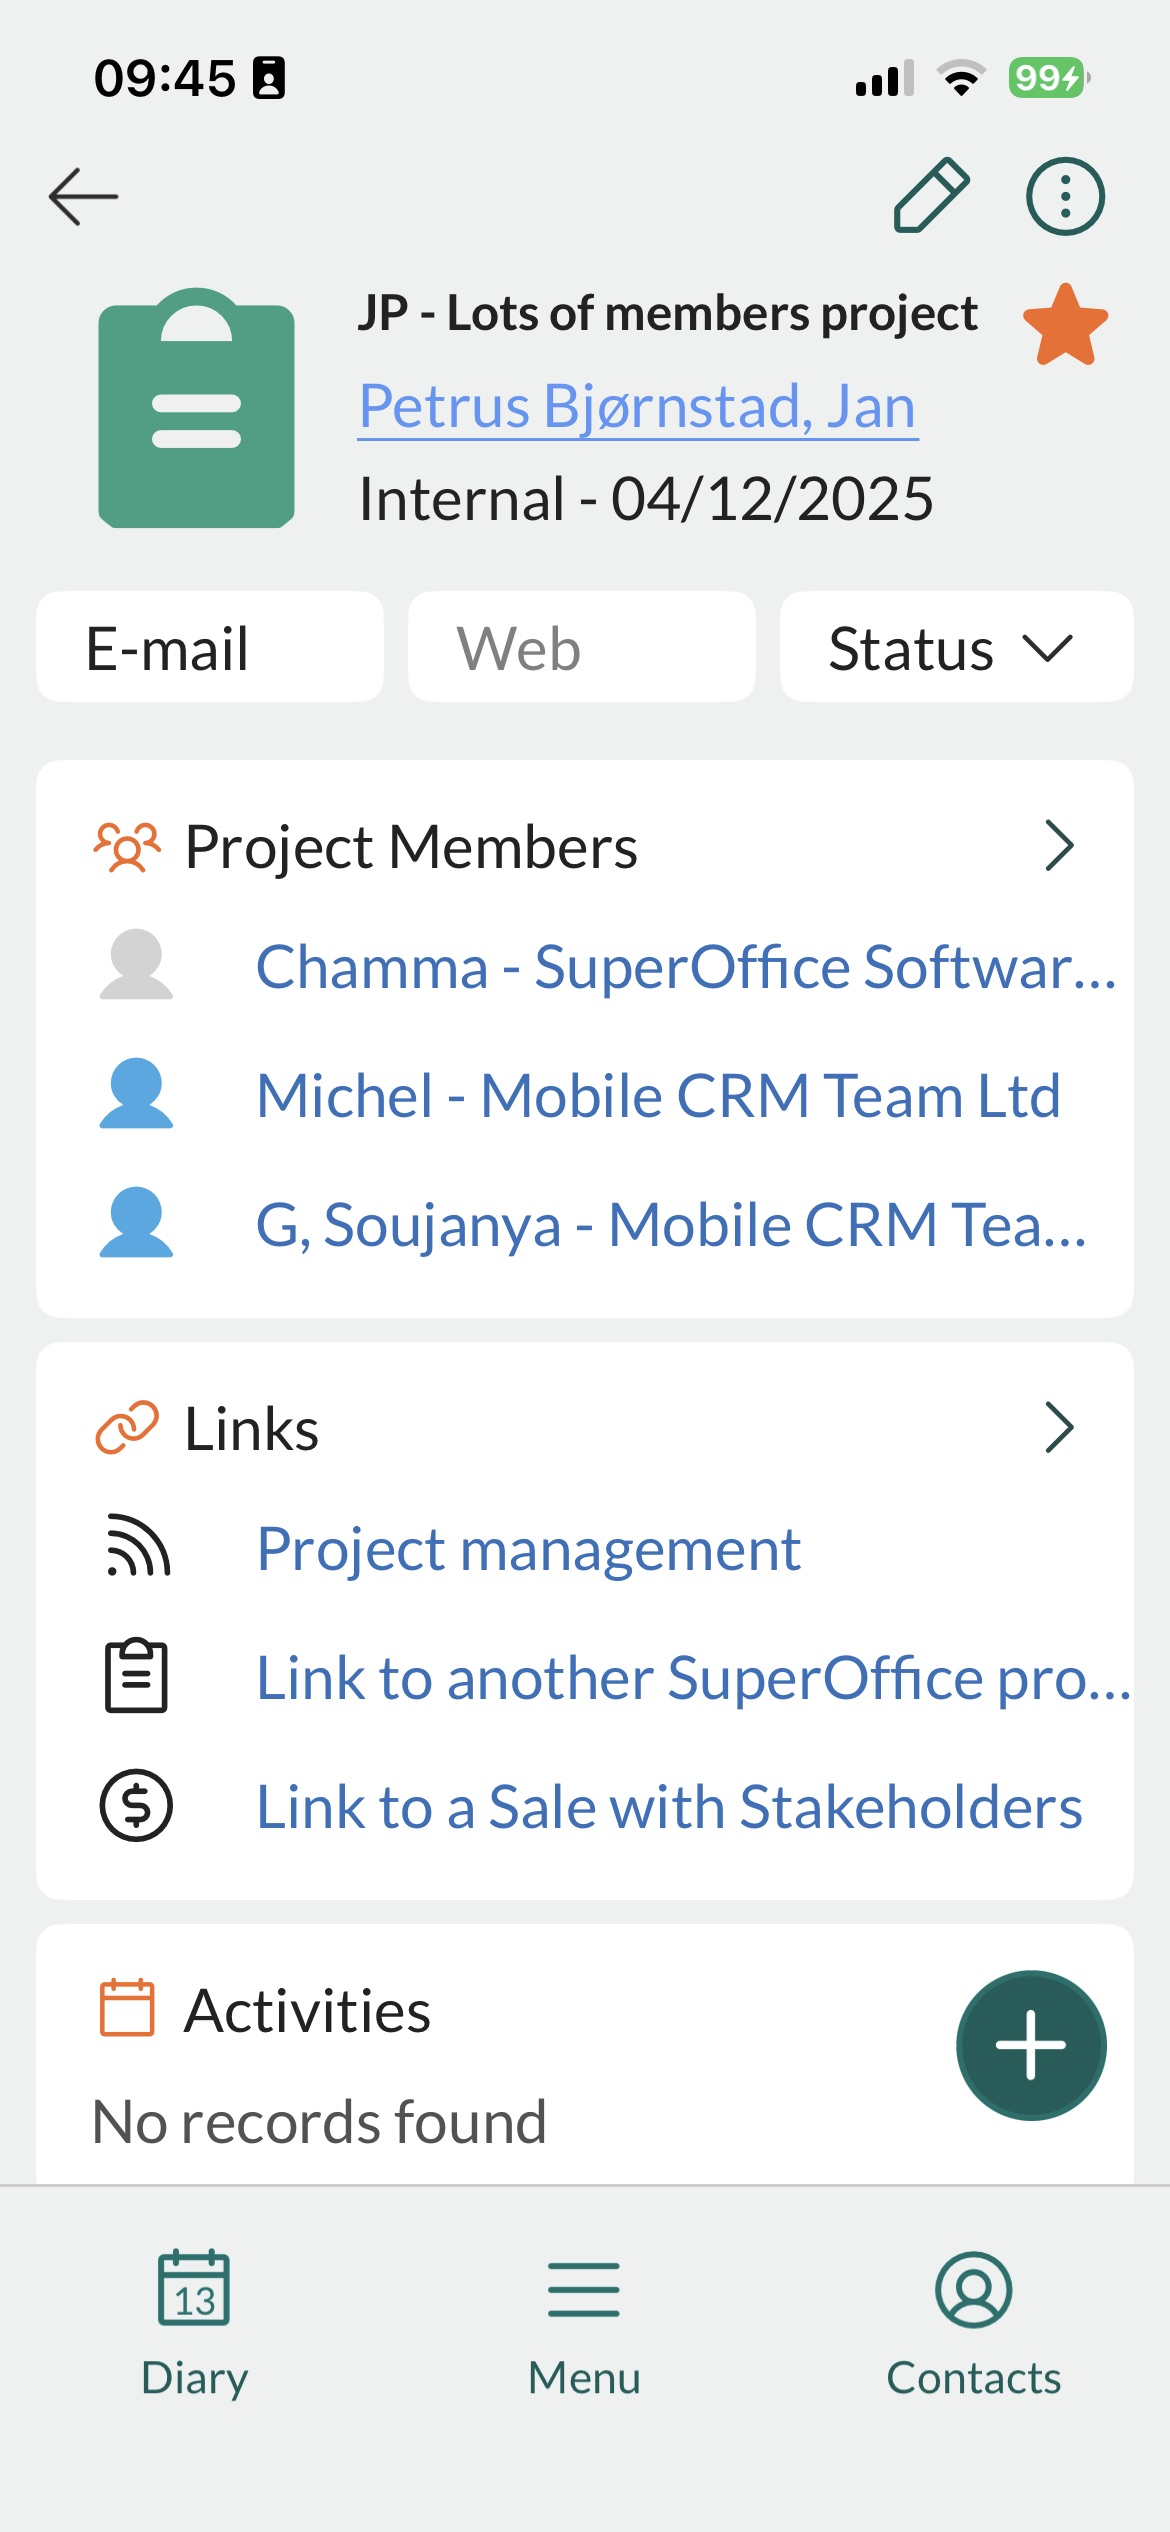Tap the pencil edit icon
Image resolution: width=1170 pixels, height=2532 pixels.
click(x=931, y=196)
